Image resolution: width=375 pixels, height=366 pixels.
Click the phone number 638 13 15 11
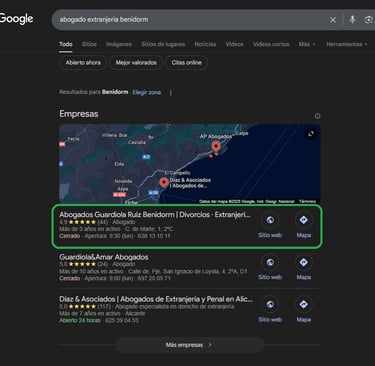click(x=154, y=236)
